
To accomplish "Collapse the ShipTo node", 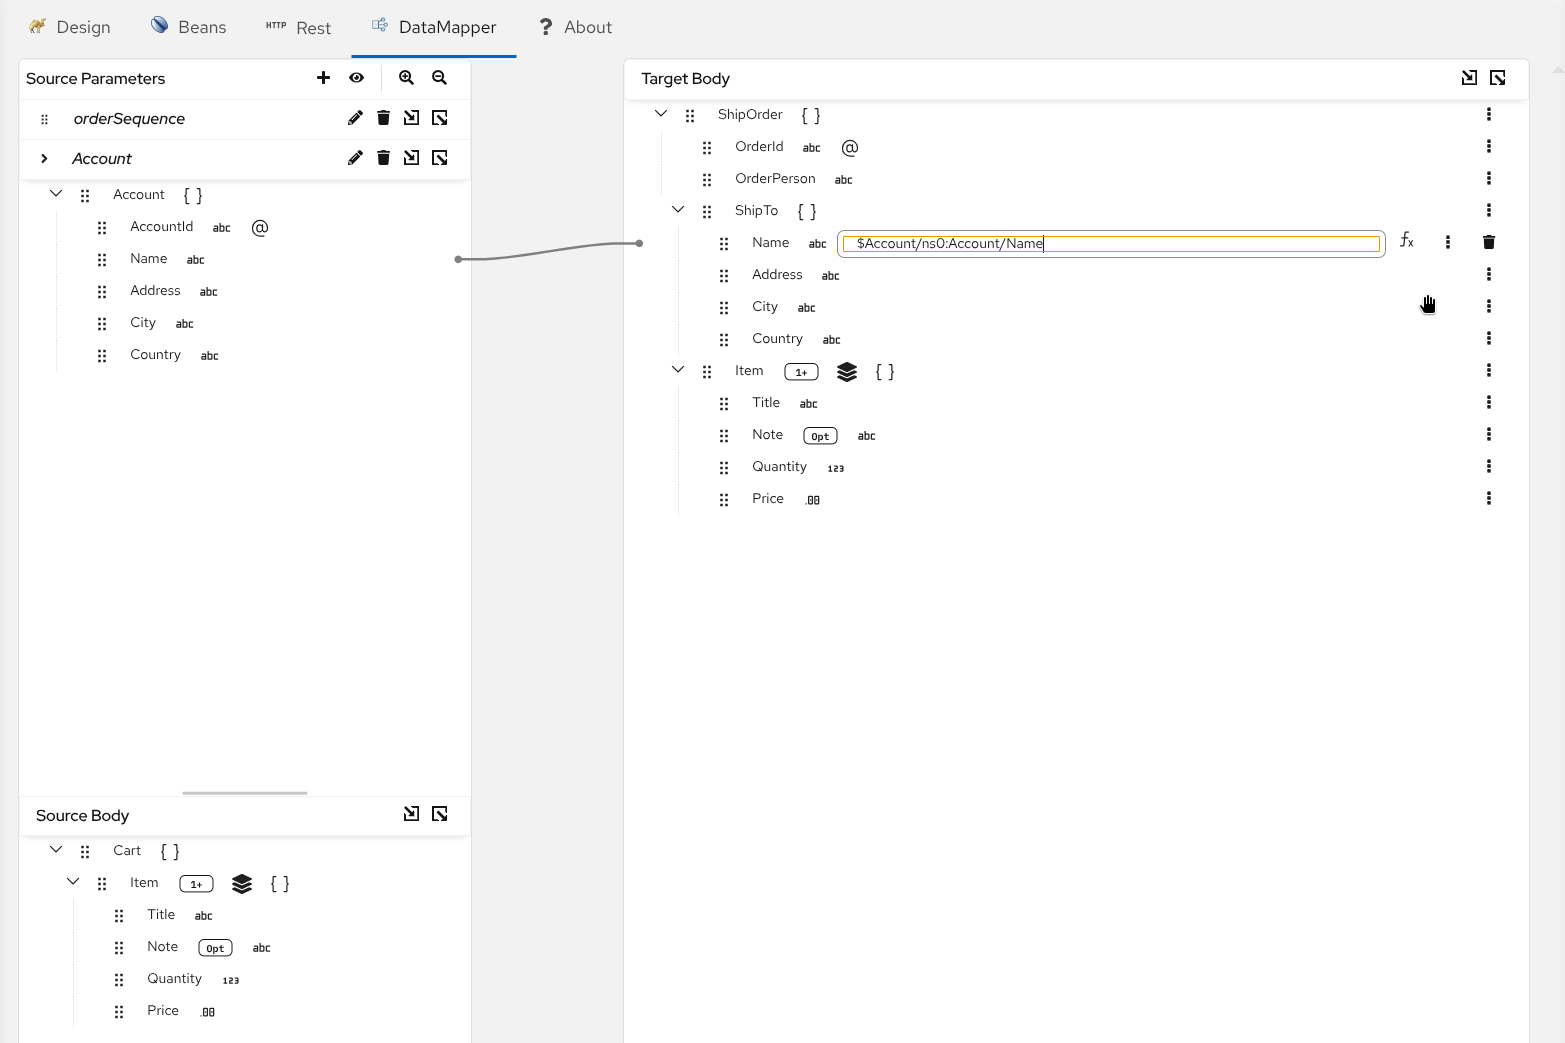I will coord(678,210).
